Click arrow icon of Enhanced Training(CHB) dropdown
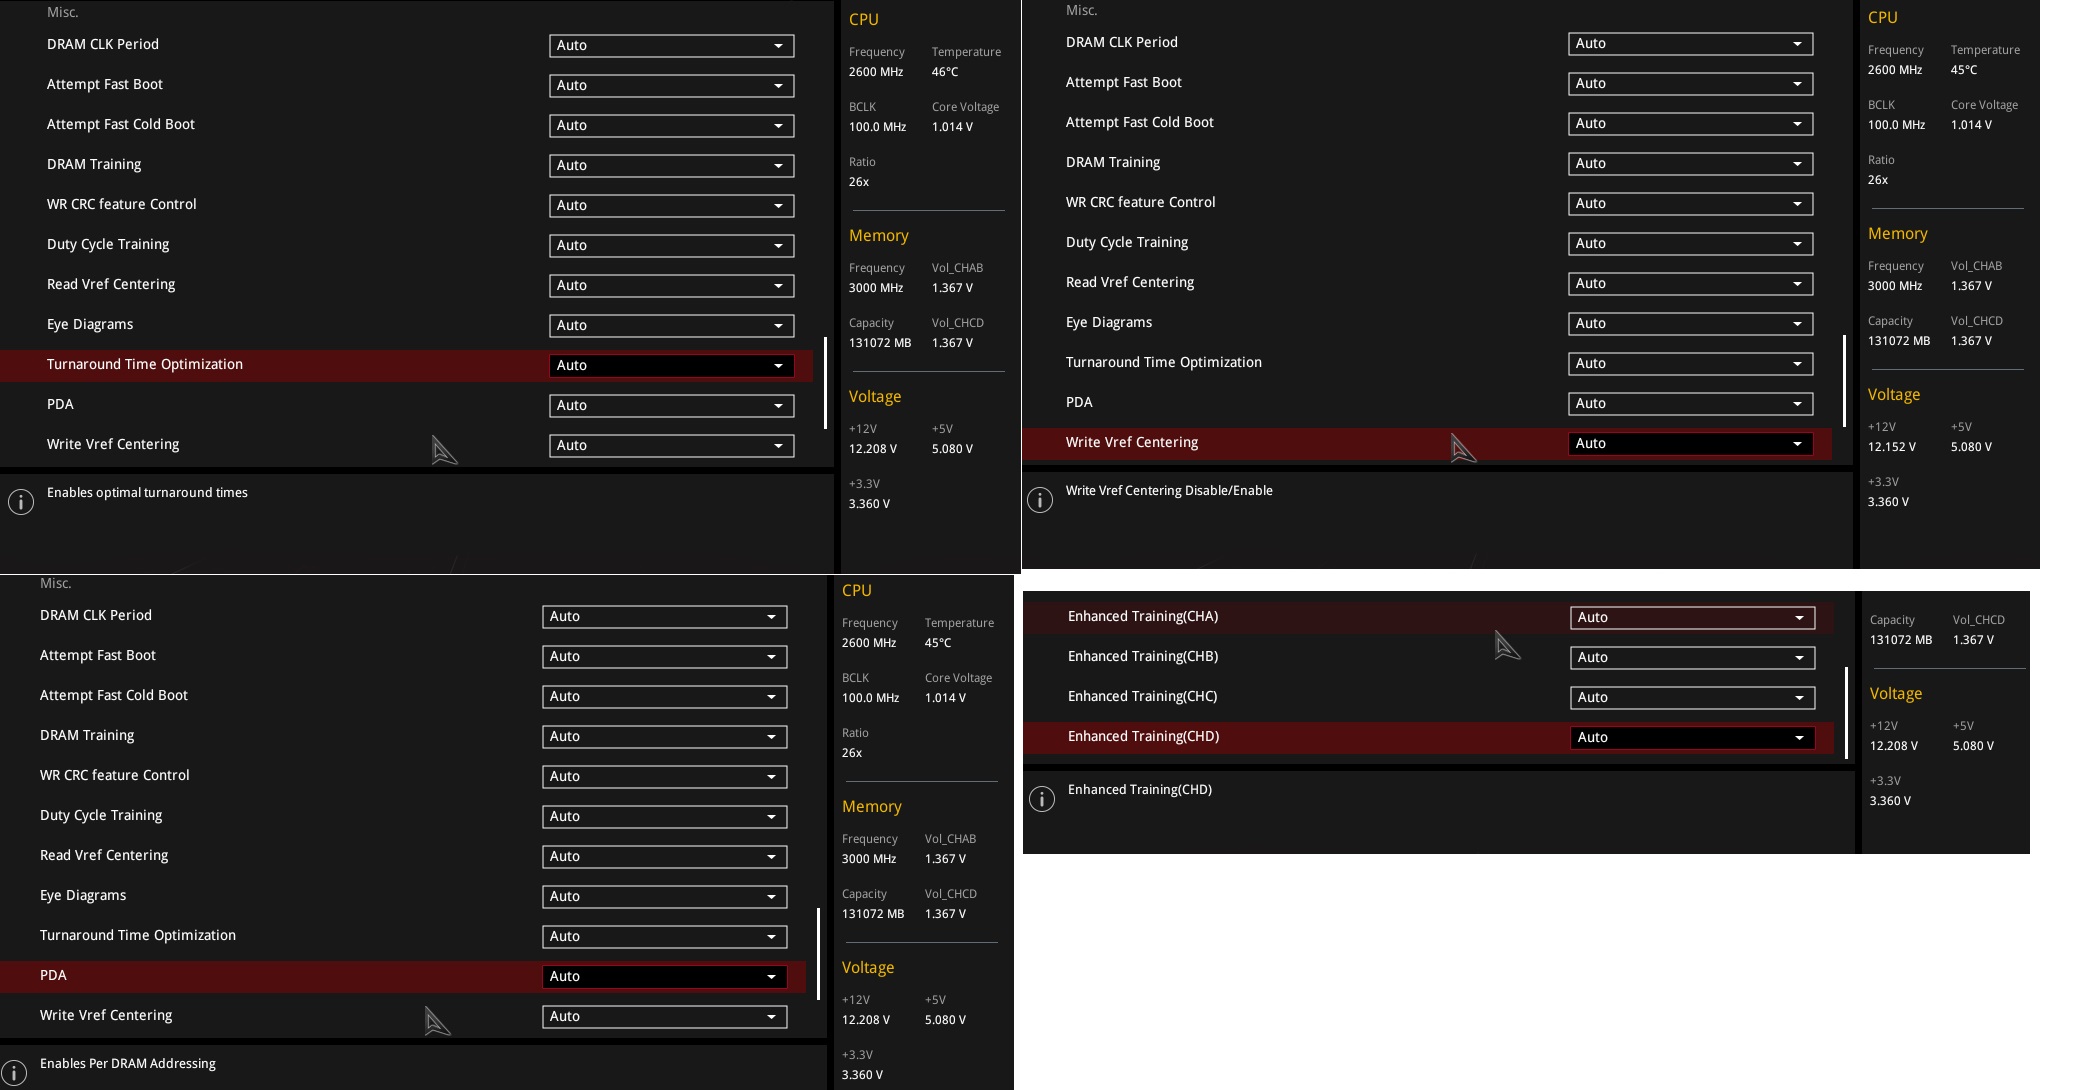This screenshot has height=1090, width=2086. 1799,658
